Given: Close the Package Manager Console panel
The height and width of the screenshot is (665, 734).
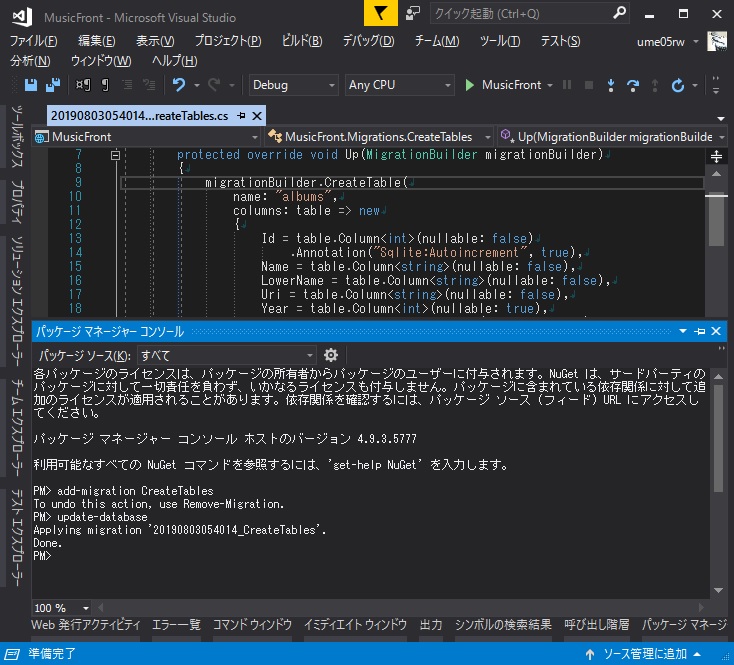Looking at the screenshot, I should 716,331.
